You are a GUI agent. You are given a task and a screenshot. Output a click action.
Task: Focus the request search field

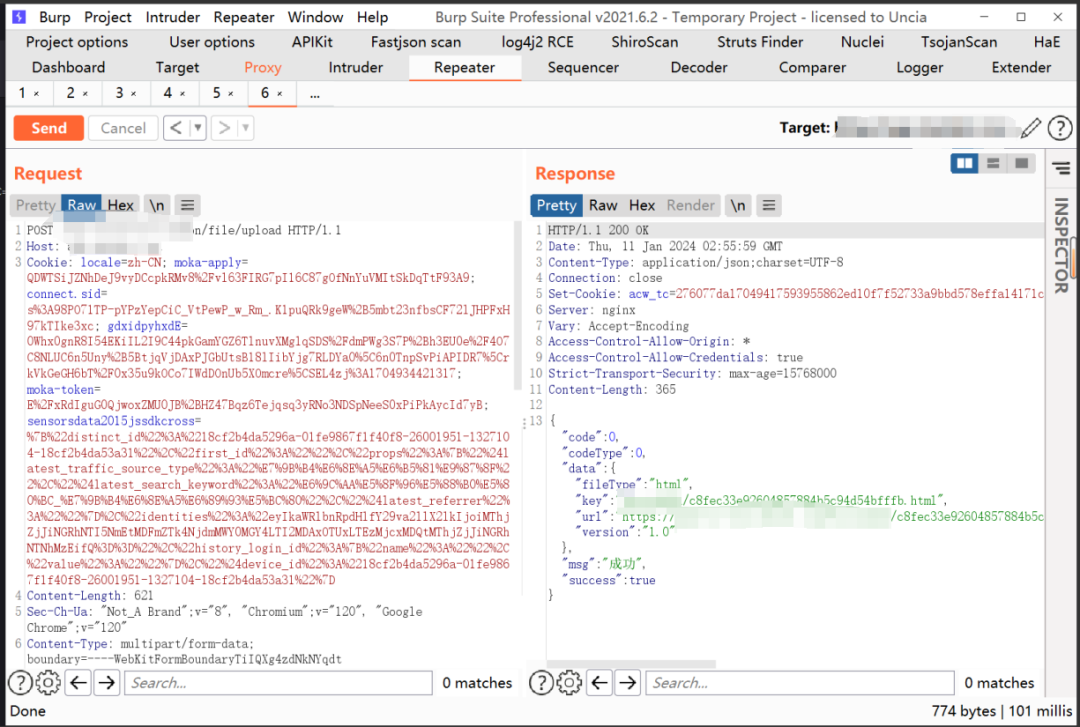[x=278, y=683]
